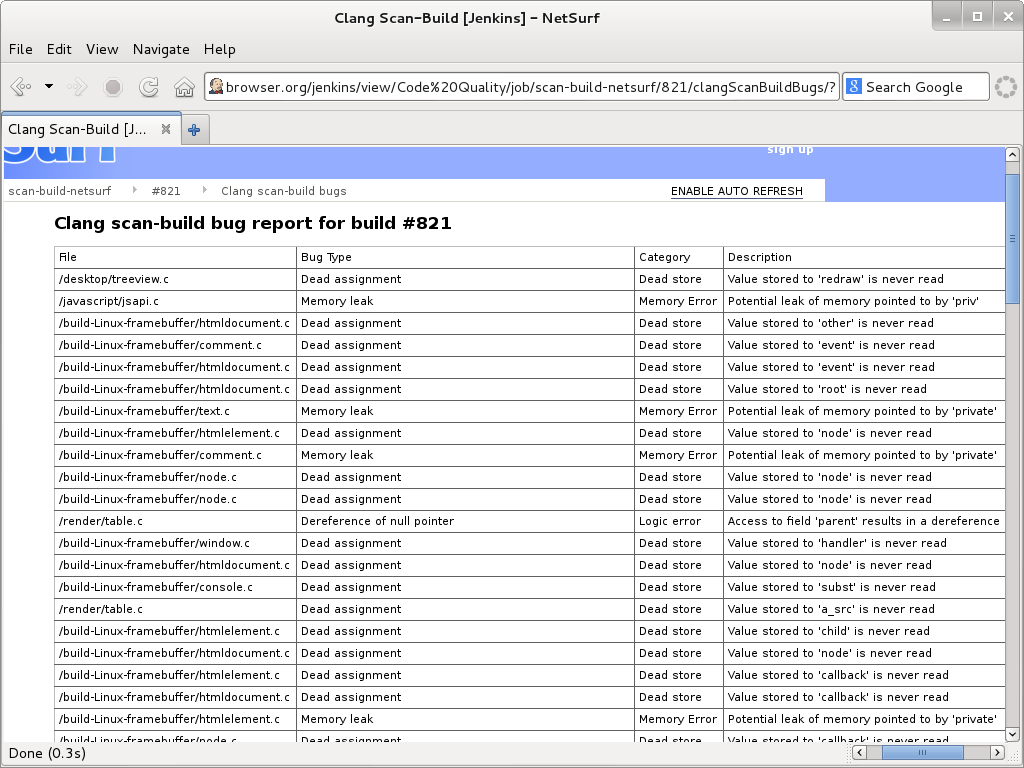Close the Clang Scan-Build tab
The height and width of the screenshot is (768, 1024).
pyautogui.click(x=166, y=129)
